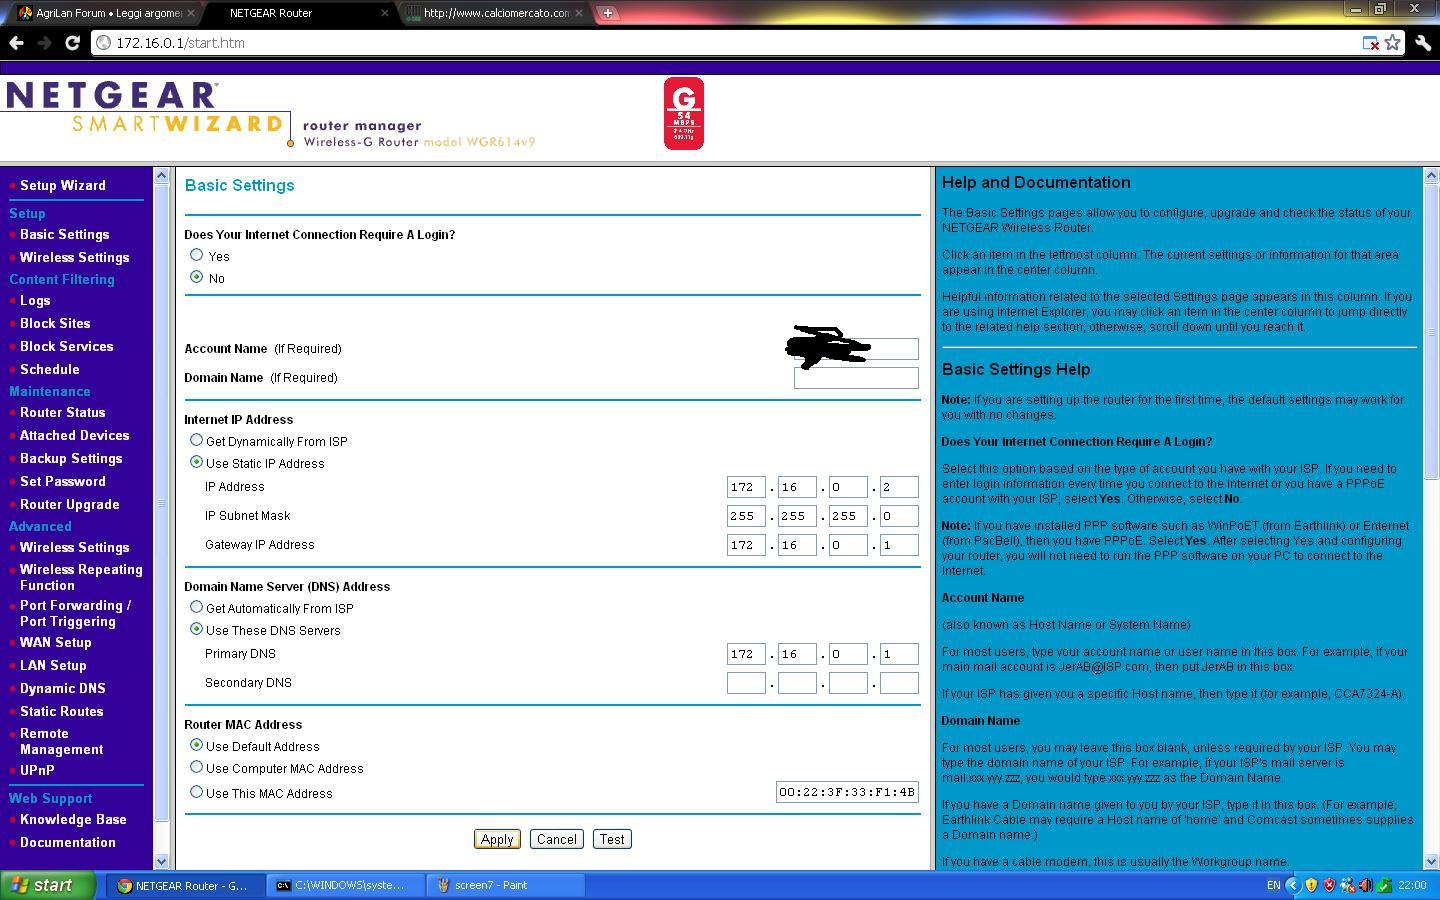The height and width of the screenshot is (900, 1440).
Task: Select Use Computer MAC Address option
Action: click(x=197, y=767)
